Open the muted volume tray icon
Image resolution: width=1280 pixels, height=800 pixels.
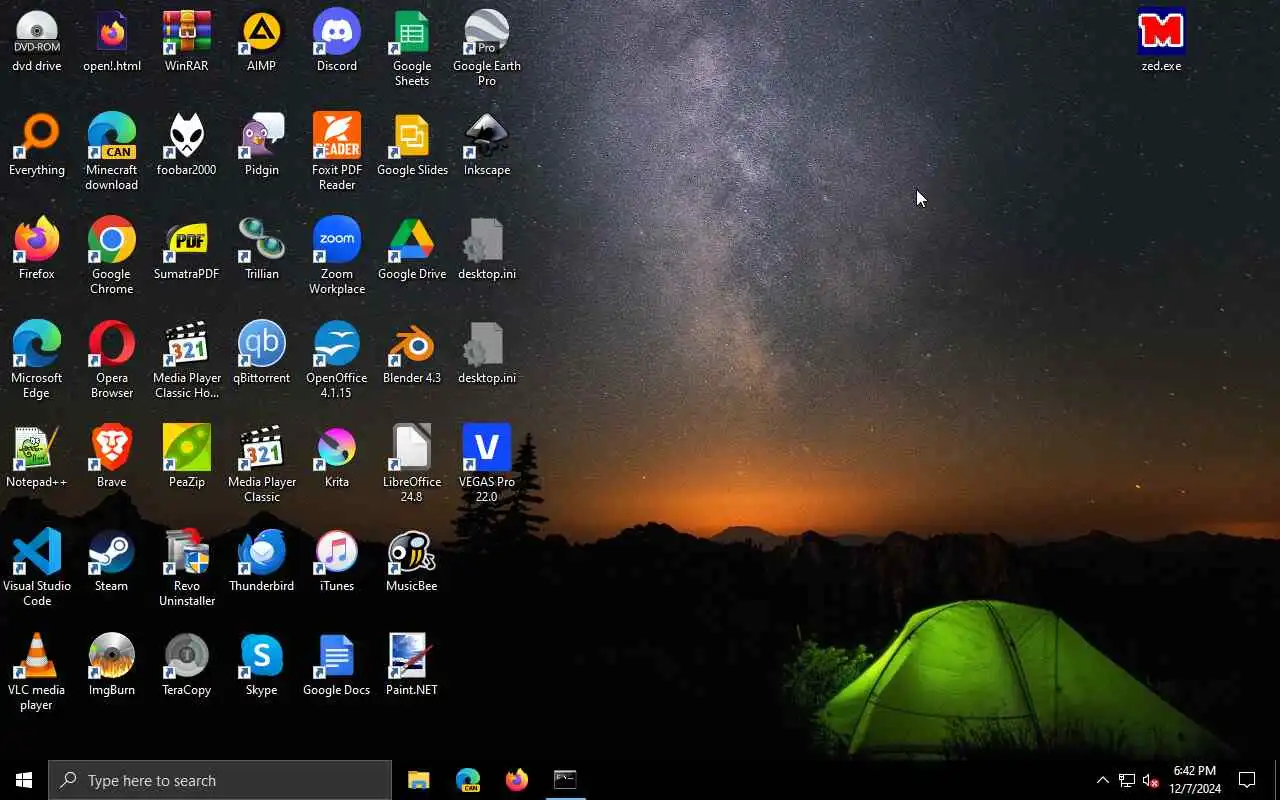(1150, 780)
